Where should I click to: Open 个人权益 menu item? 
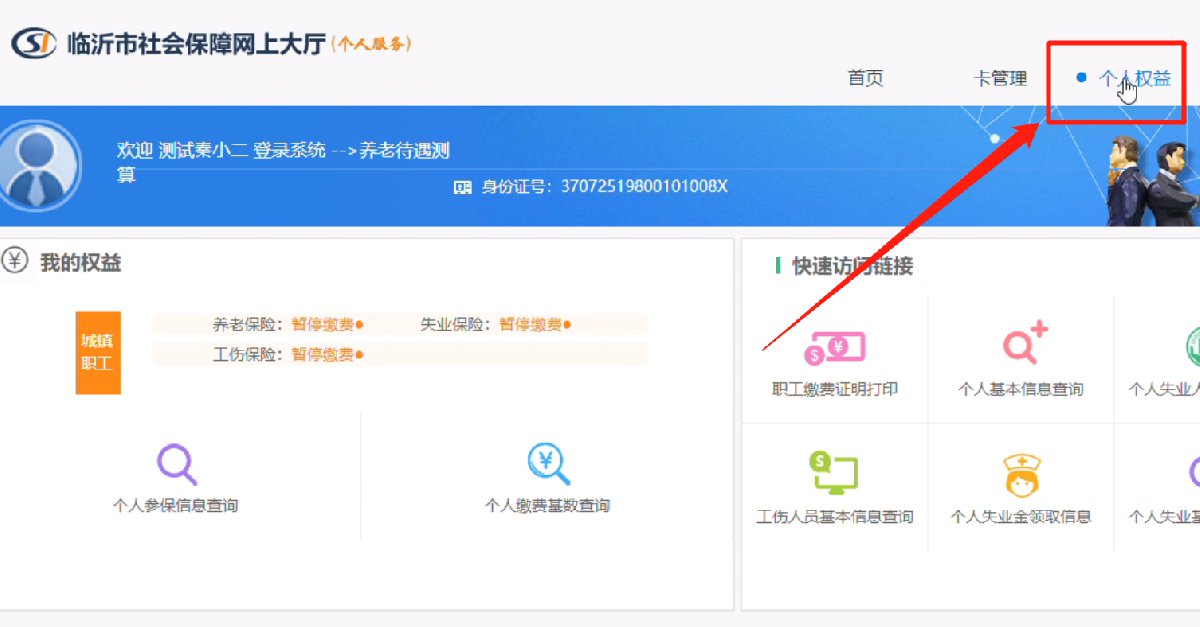(x=1134, y=78)
